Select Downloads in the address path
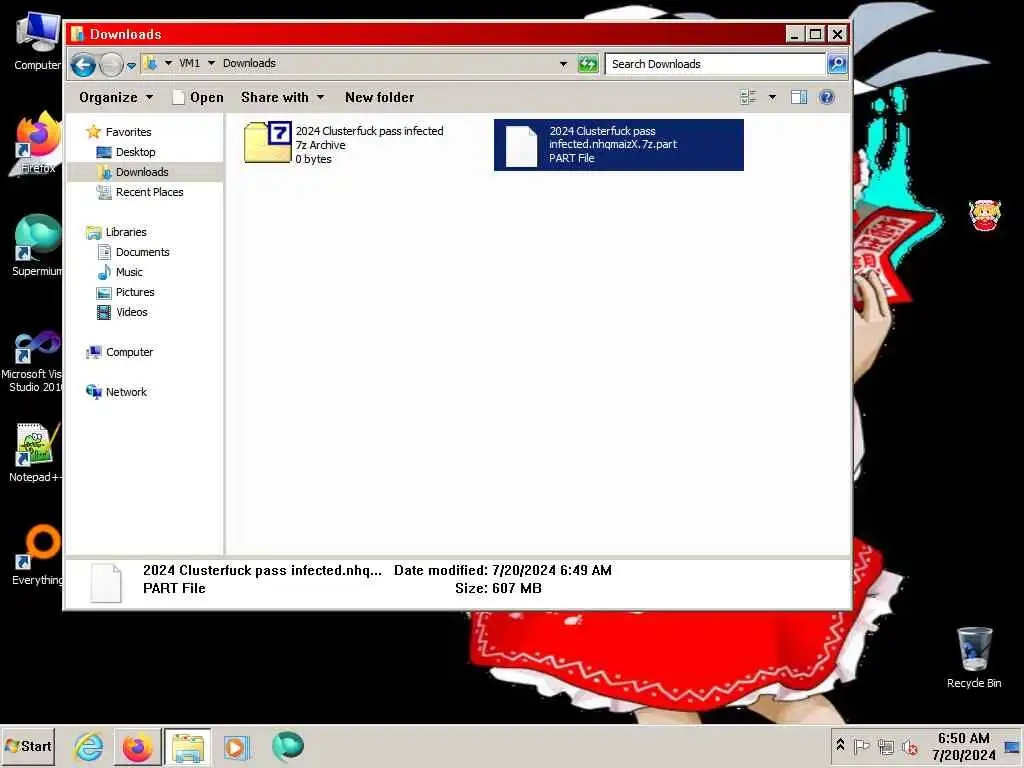The width and height of the screenshot is (1024, 768). coord(249,63)
